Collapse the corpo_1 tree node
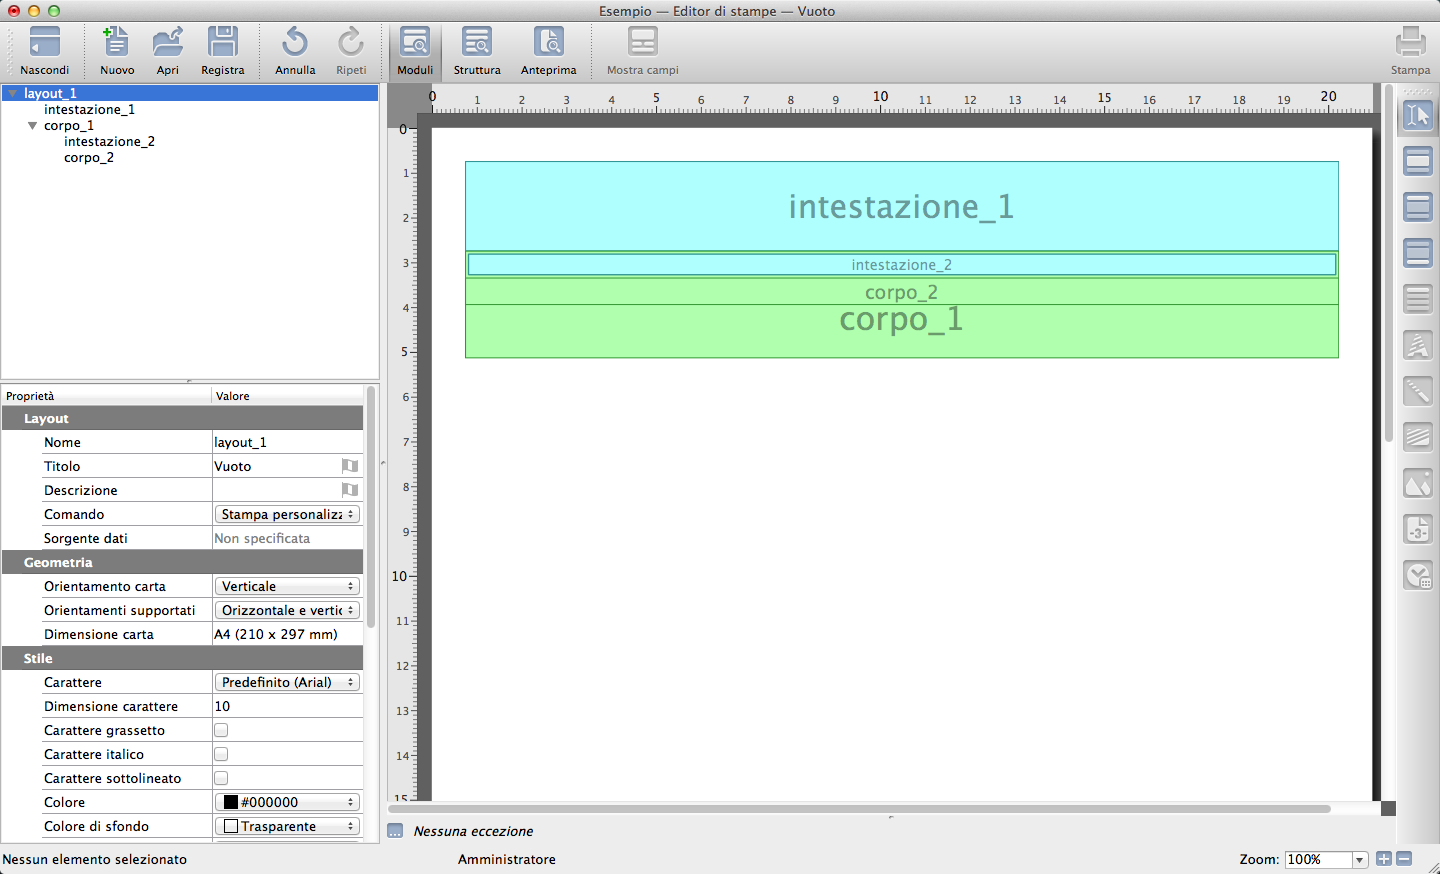 tap(33, 126)
